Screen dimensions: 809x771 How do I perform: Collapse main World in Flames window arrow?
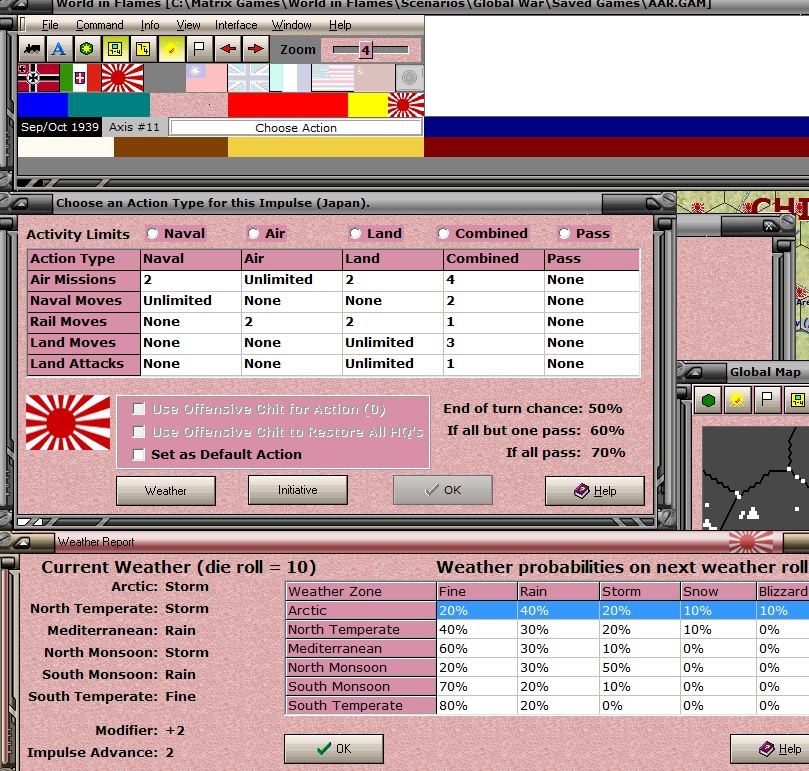pyautogui.click(x=20, y=5)
